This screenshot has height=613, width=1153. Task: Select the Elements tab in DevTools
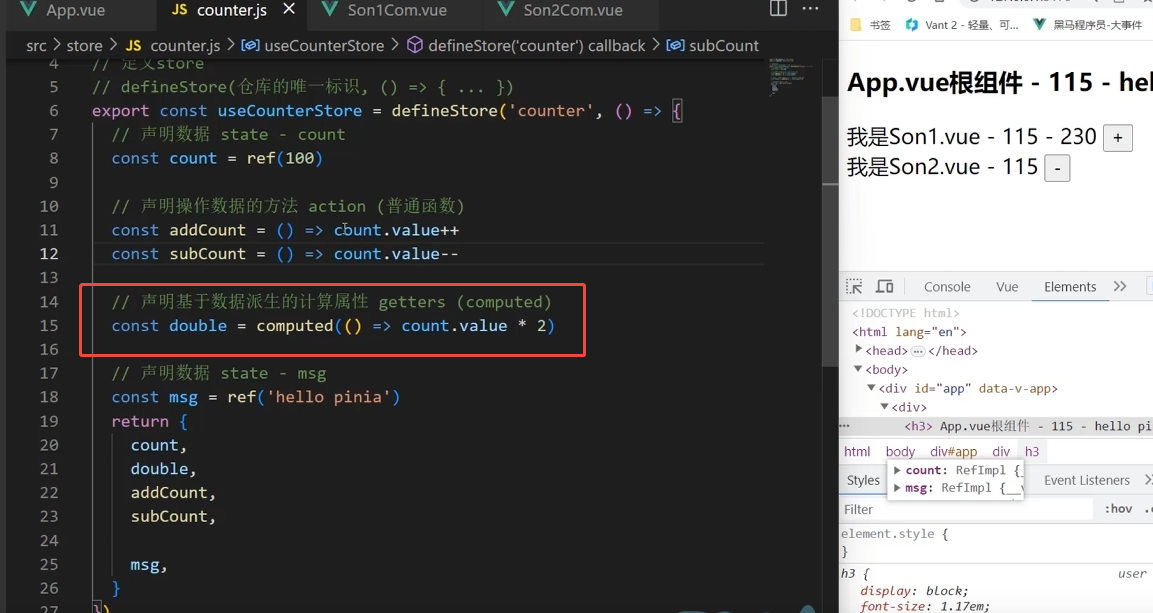point(1070,287)
